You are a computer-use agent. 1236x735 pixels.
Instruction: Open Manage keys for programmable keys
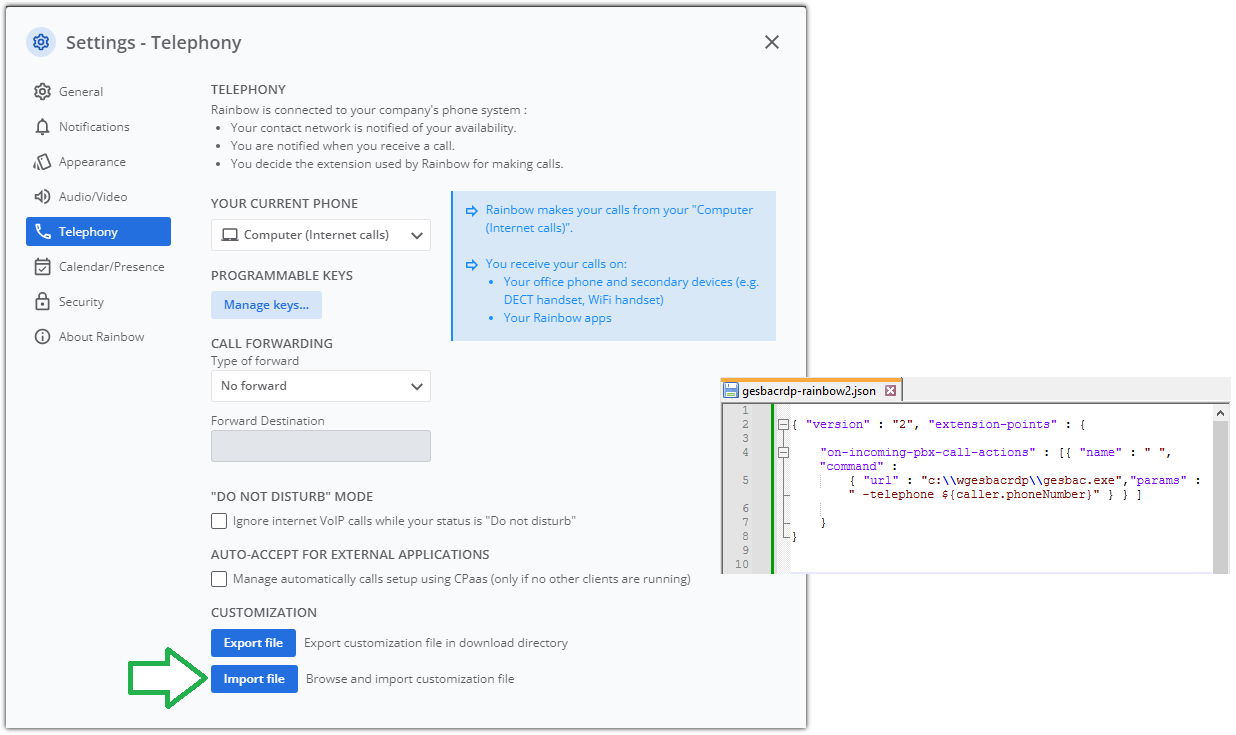point(266,305)
